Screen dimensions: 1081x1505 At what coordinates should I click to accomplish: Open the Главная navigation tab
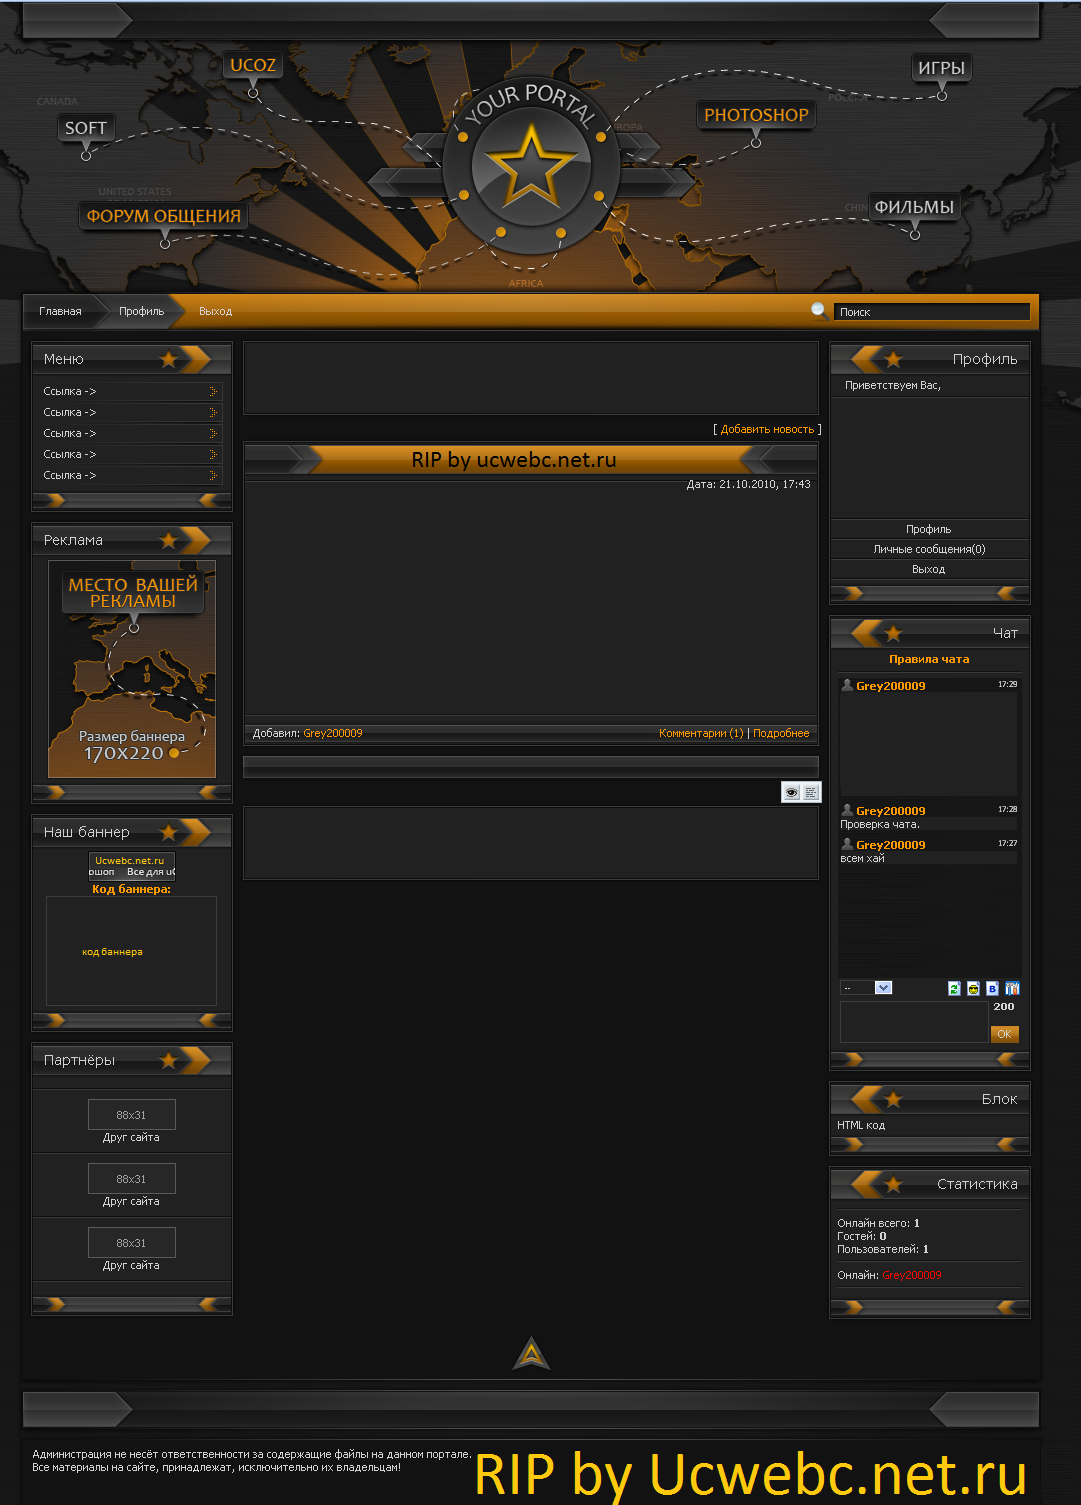60,311
